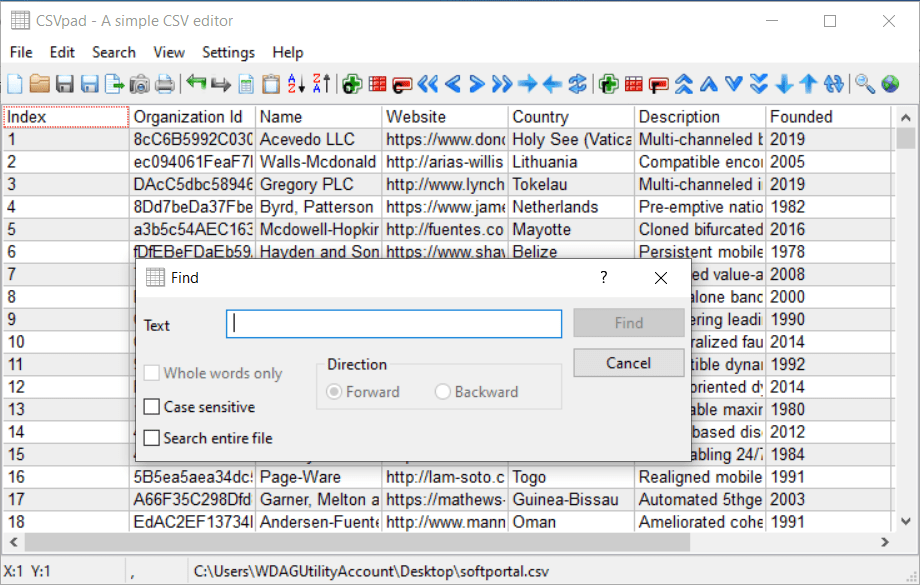Image resolution: width=920 pixels, height=585 pixels.
Task: Select the 'Lithuania' country cell
Action: (x=570, y=162)
